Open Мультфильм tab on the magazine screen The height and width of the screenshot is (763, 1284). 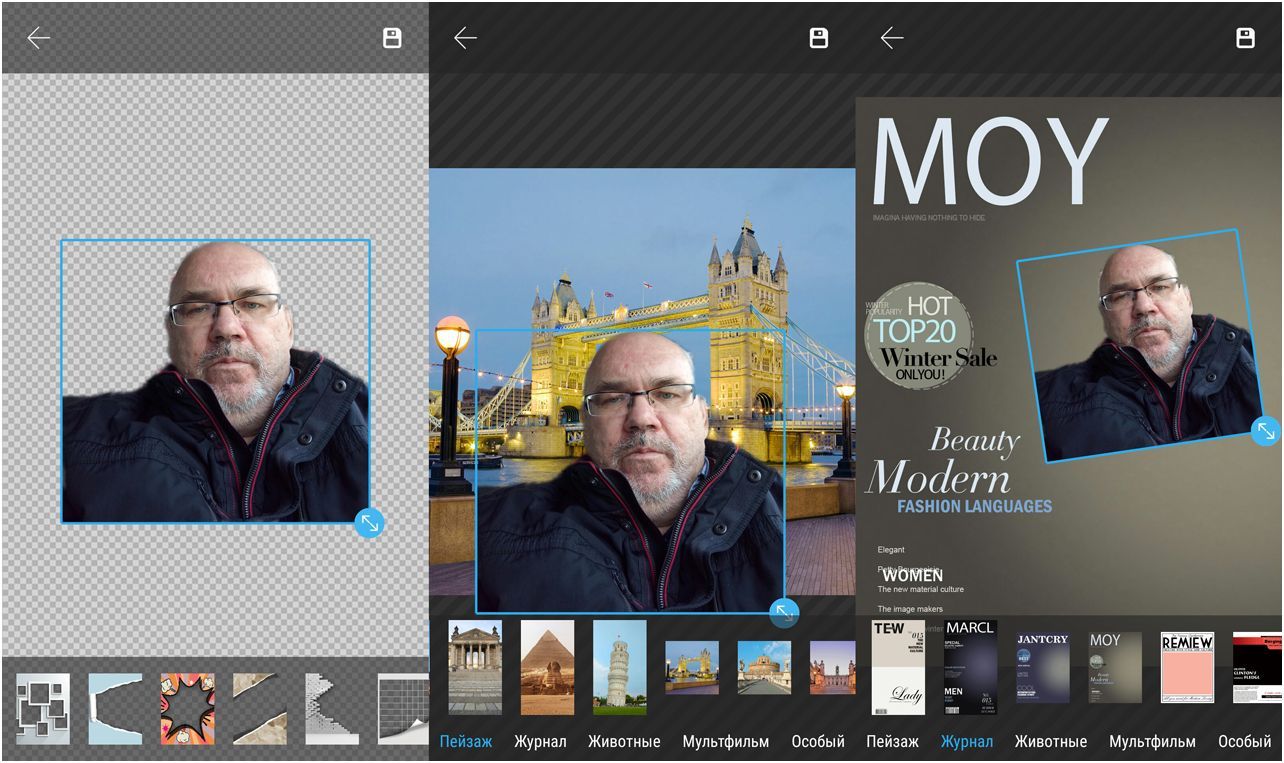pos(1152,742)
